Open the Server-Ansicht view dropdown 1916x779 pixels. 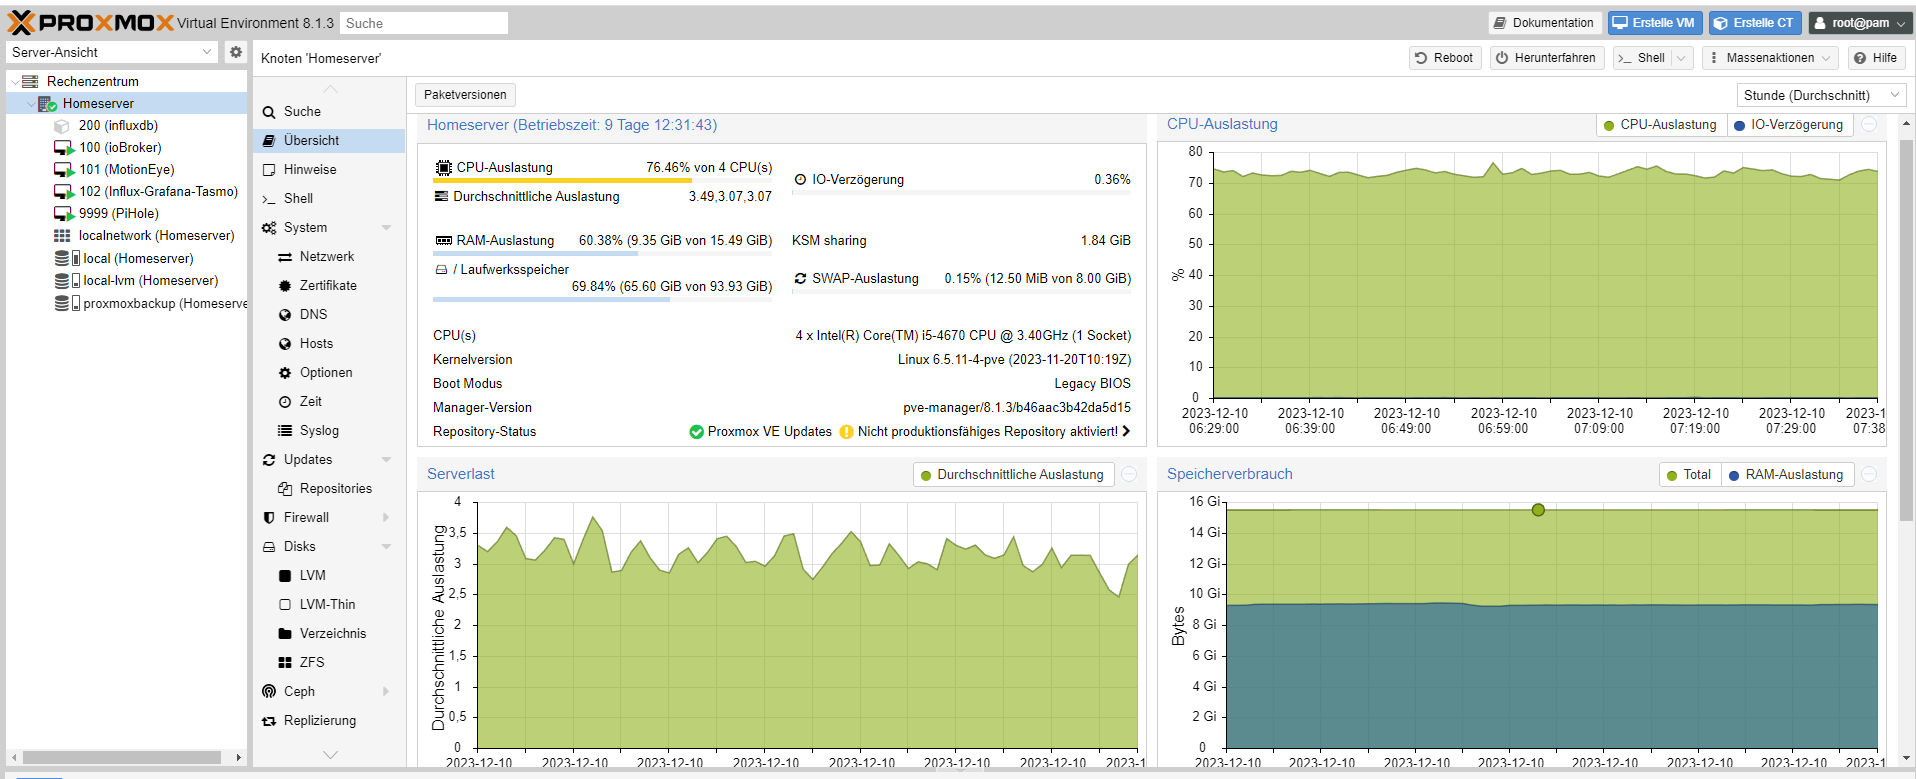point(111,52)
